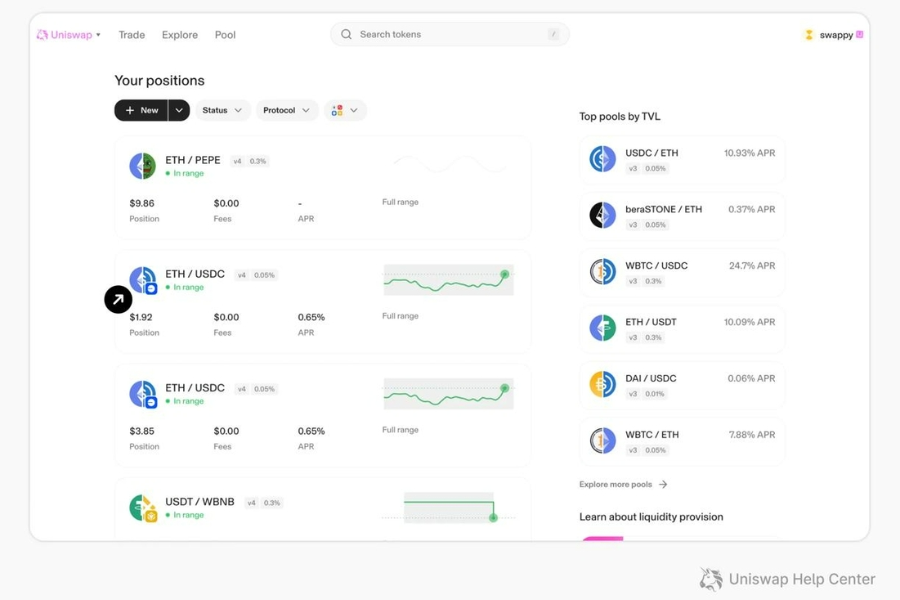Open the network selector dropdown
This screenshot has height=600, width=900.
[x=345, y=110]
